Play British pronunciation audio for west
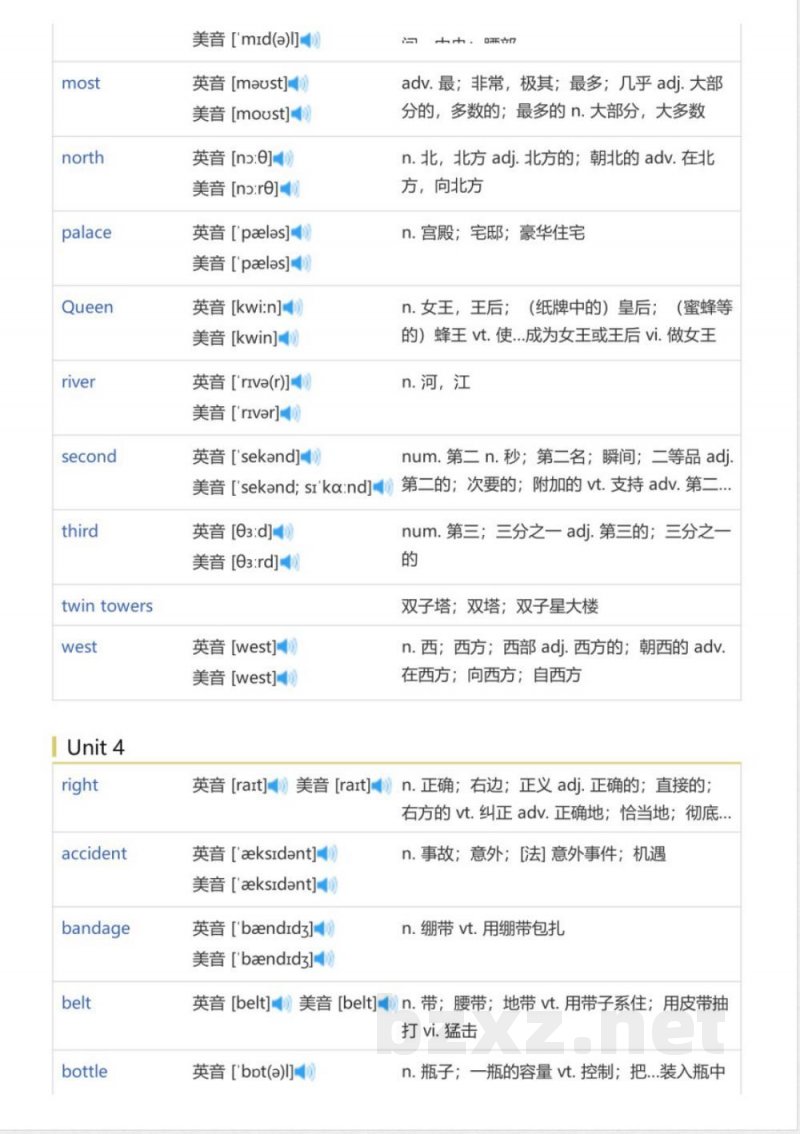 pyautogui.click(x=287, y=647)
